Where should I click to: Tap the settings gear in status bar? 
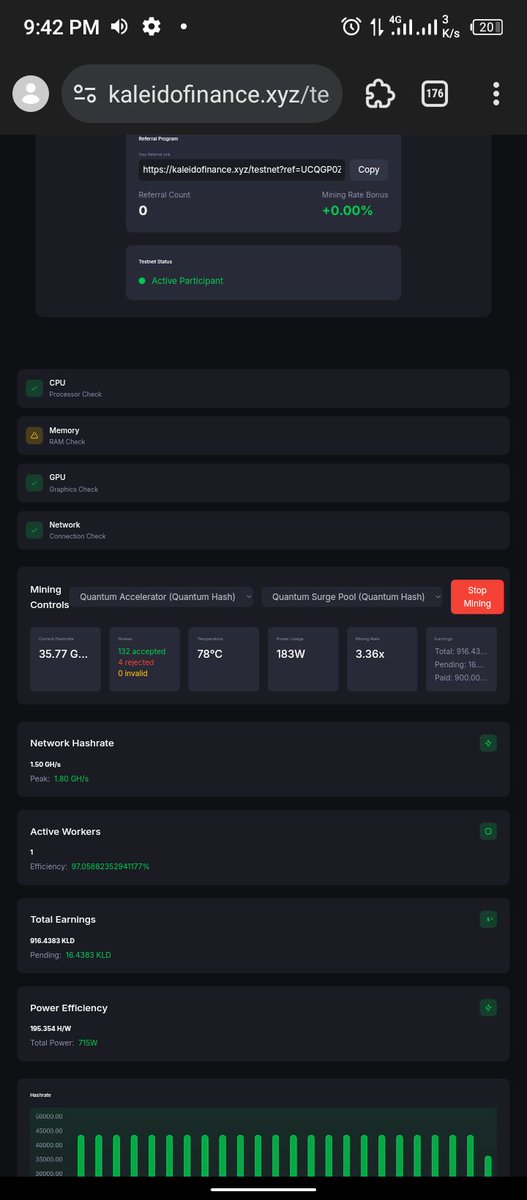152,27
